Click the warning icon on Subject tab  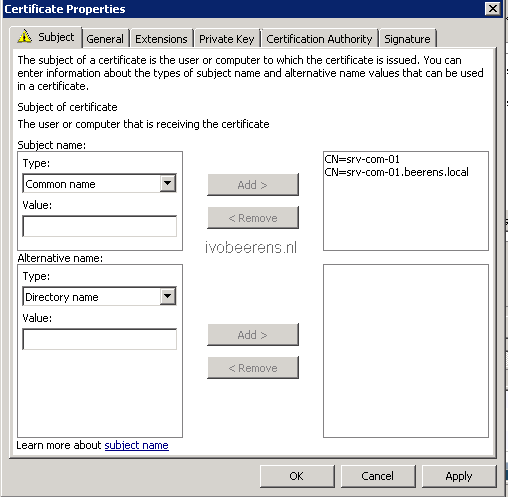pyautogui.click(x=25, y=36)
